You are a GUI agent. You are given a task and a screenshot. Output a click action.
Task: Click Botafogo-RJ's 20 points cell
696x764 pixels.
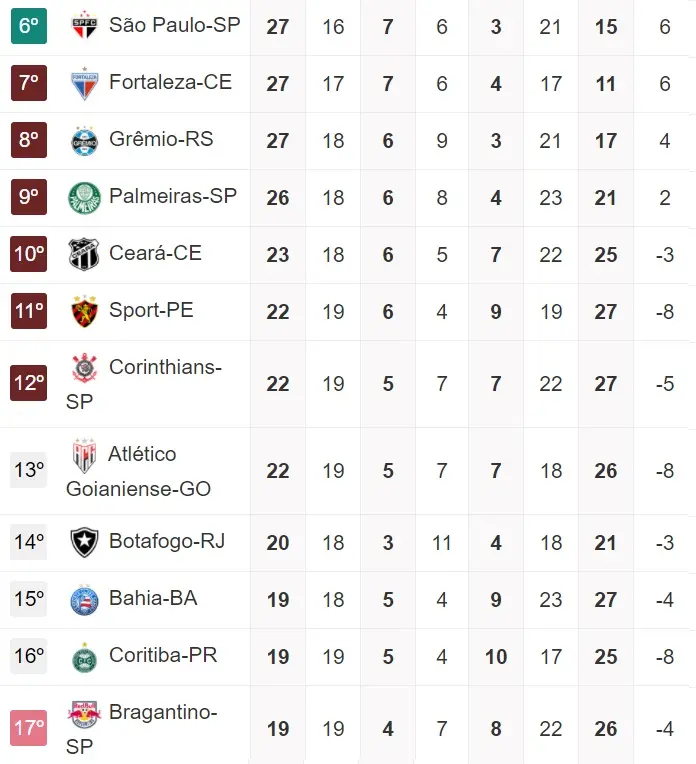[x=278, y=542]
